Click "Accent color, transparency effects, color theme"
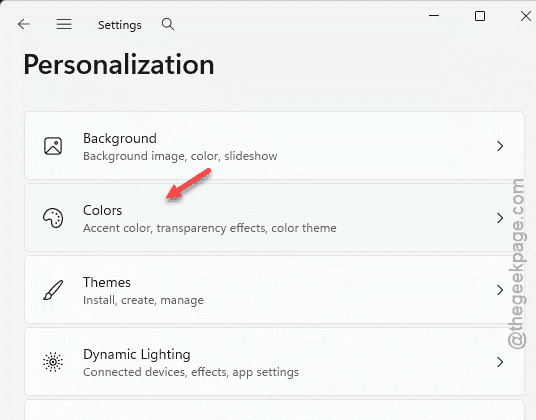The width and height of the screenshot is (536, 420). click(x=210, y=228)
